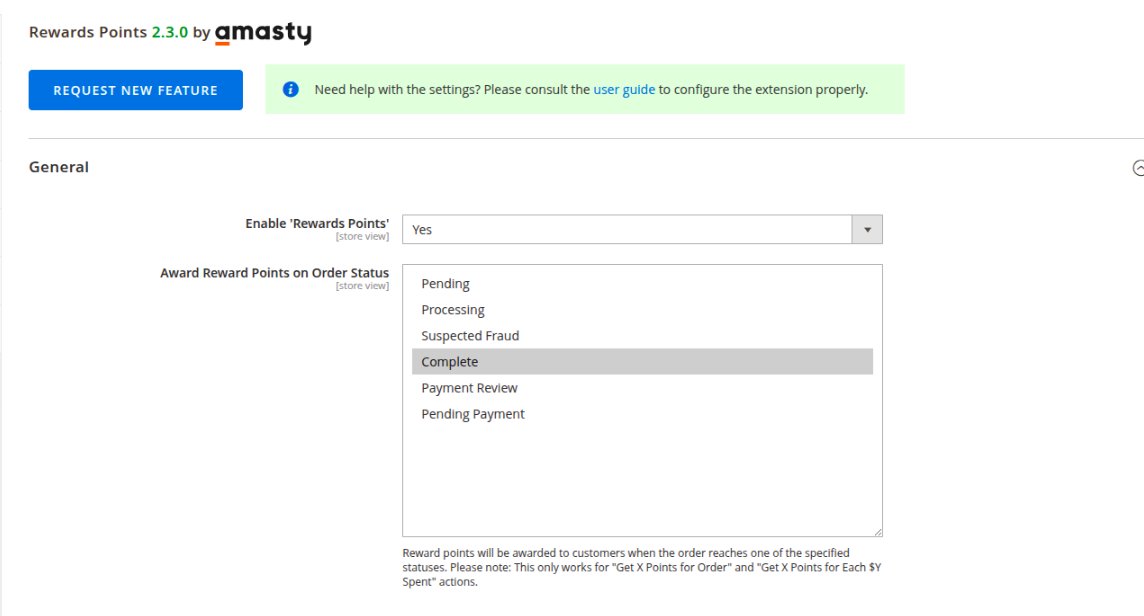Open the user guide link
1144x616 pixels.
624,89
